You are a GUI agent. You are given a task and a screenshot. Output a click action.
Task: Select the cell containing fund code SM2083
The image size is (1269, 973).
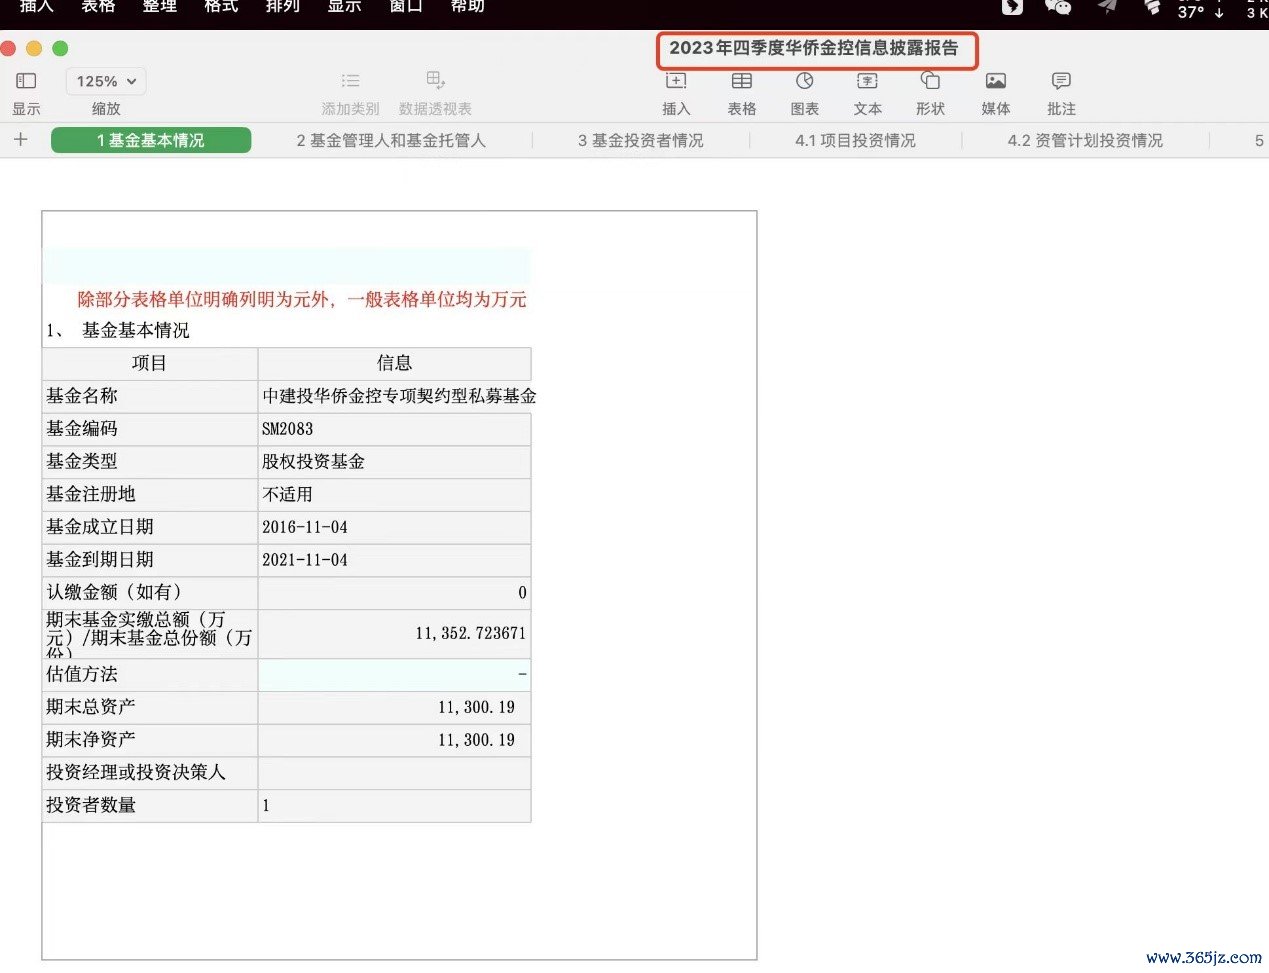(394, 429)
